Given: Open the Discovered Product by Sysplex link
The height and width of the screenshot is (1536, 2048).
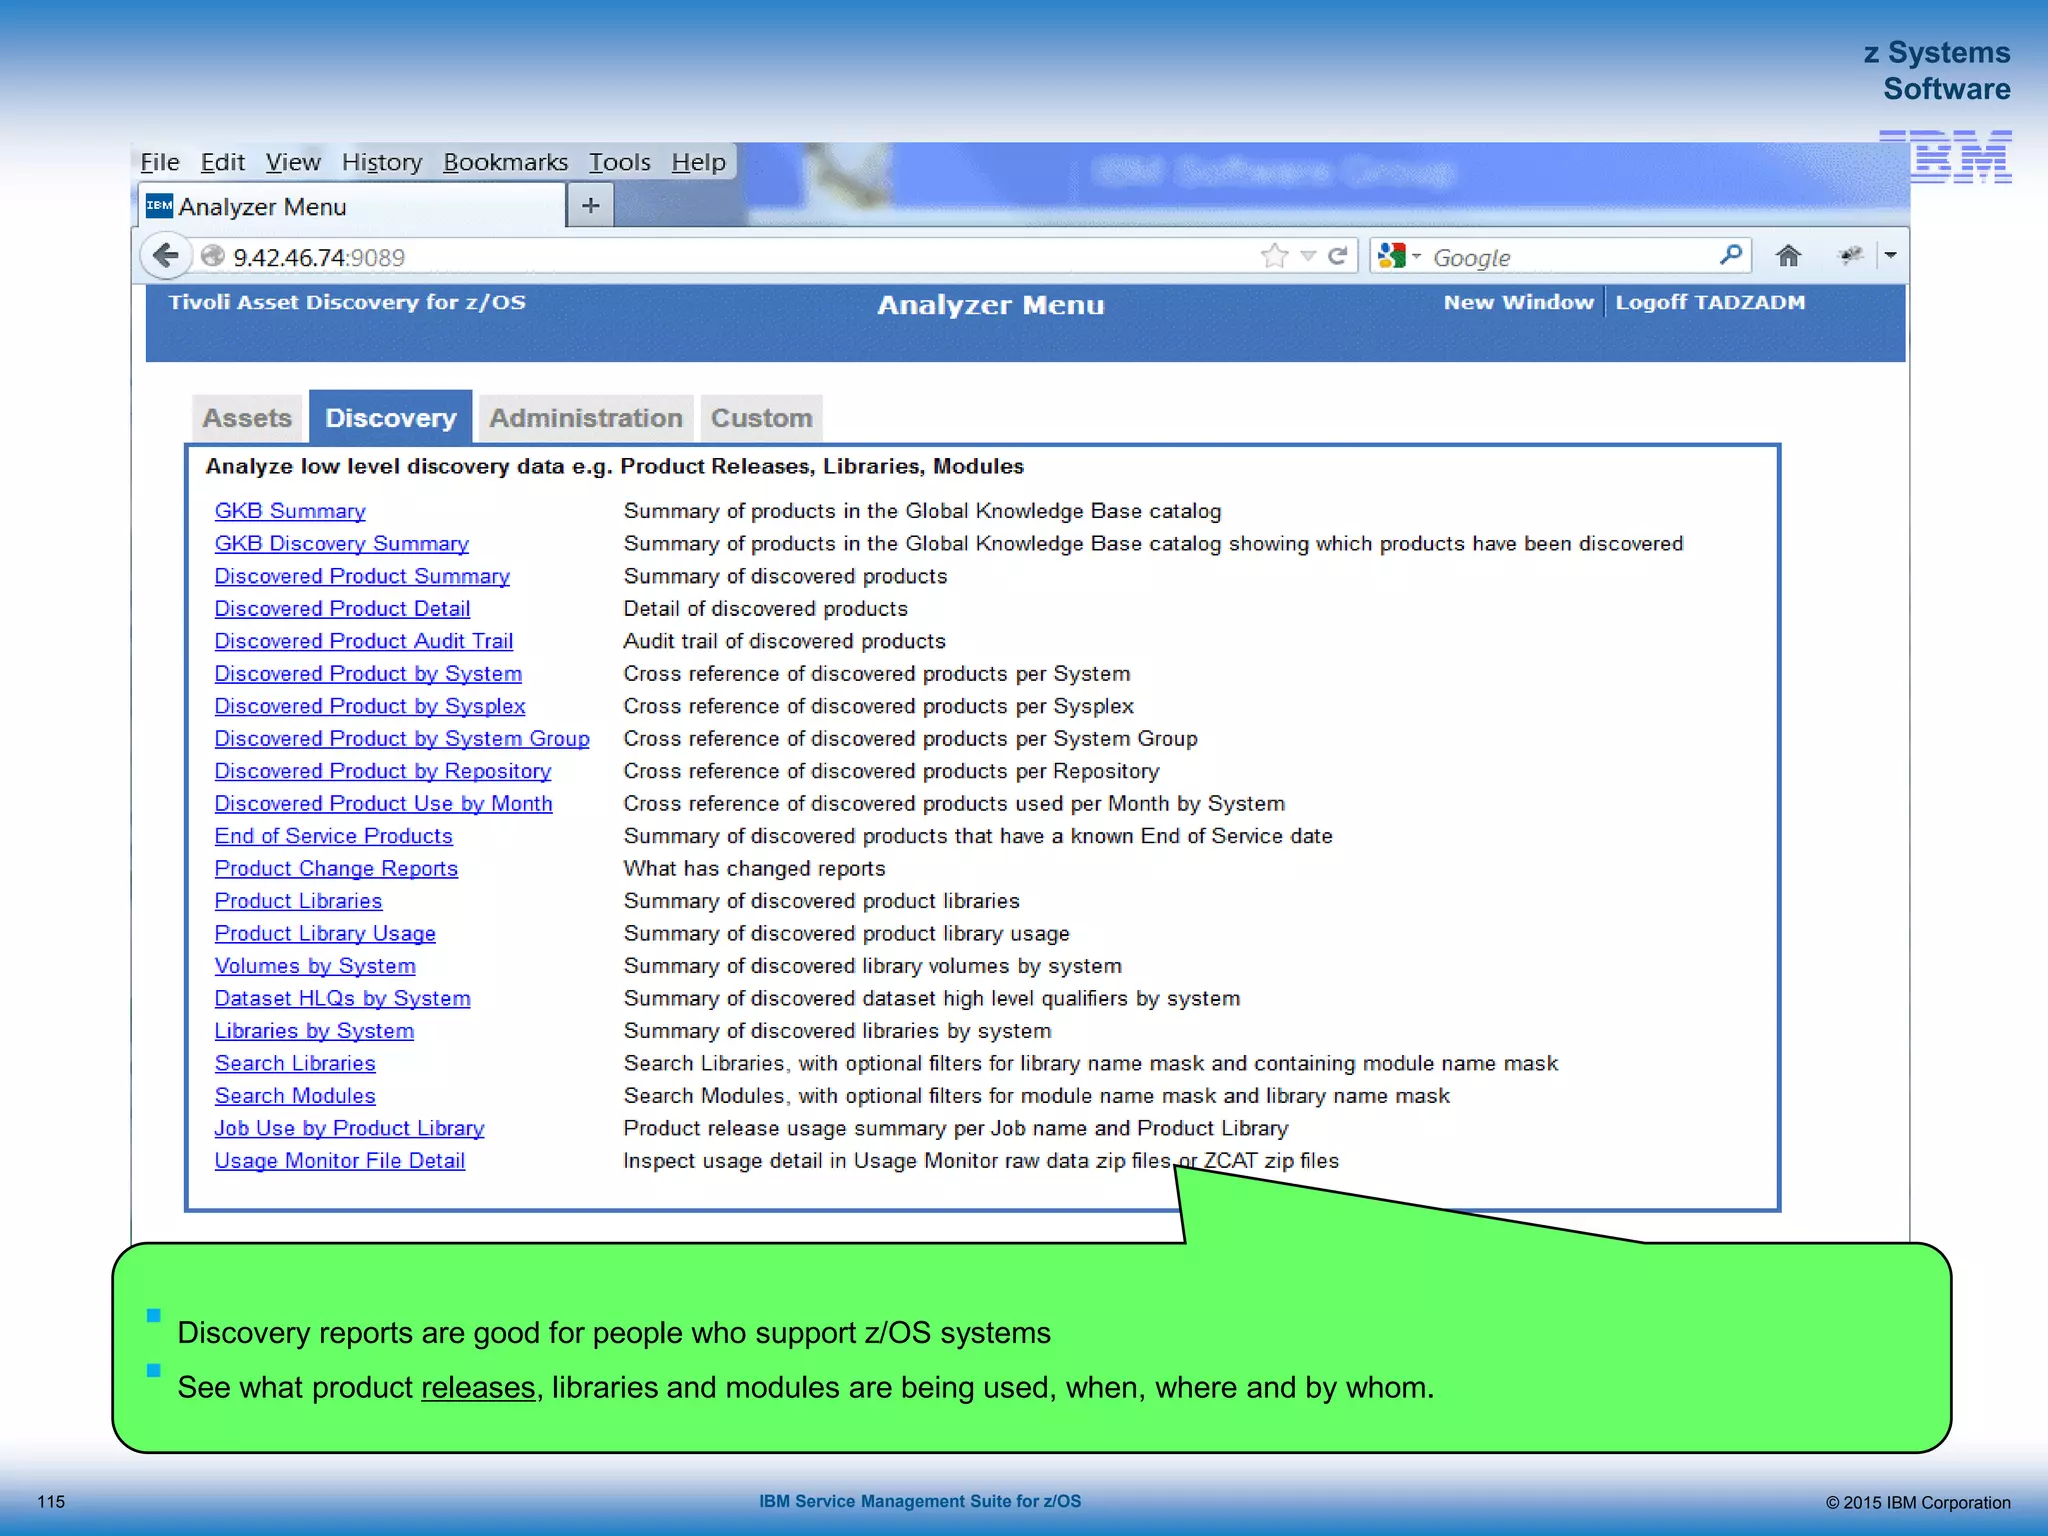Looking at the screenshot, I should (x=370, y=706).
